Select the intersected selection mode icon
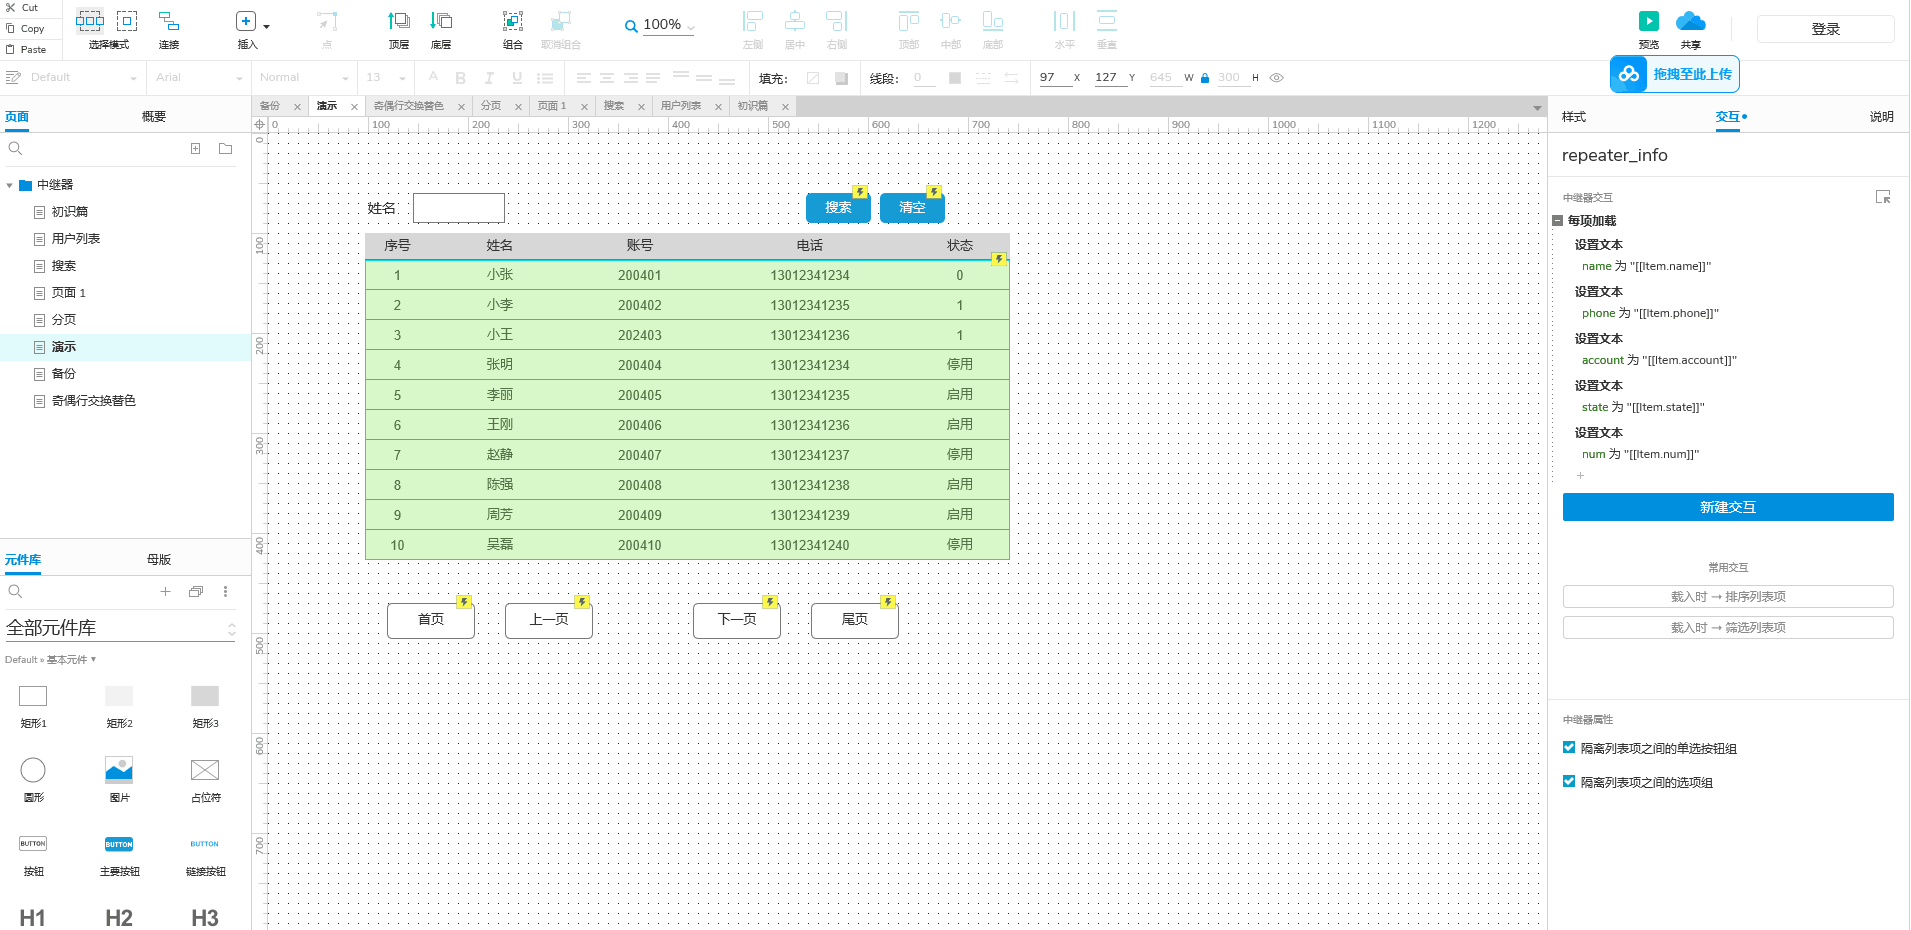Viewport: 1911px width, 930px height. tap(90, 20)
